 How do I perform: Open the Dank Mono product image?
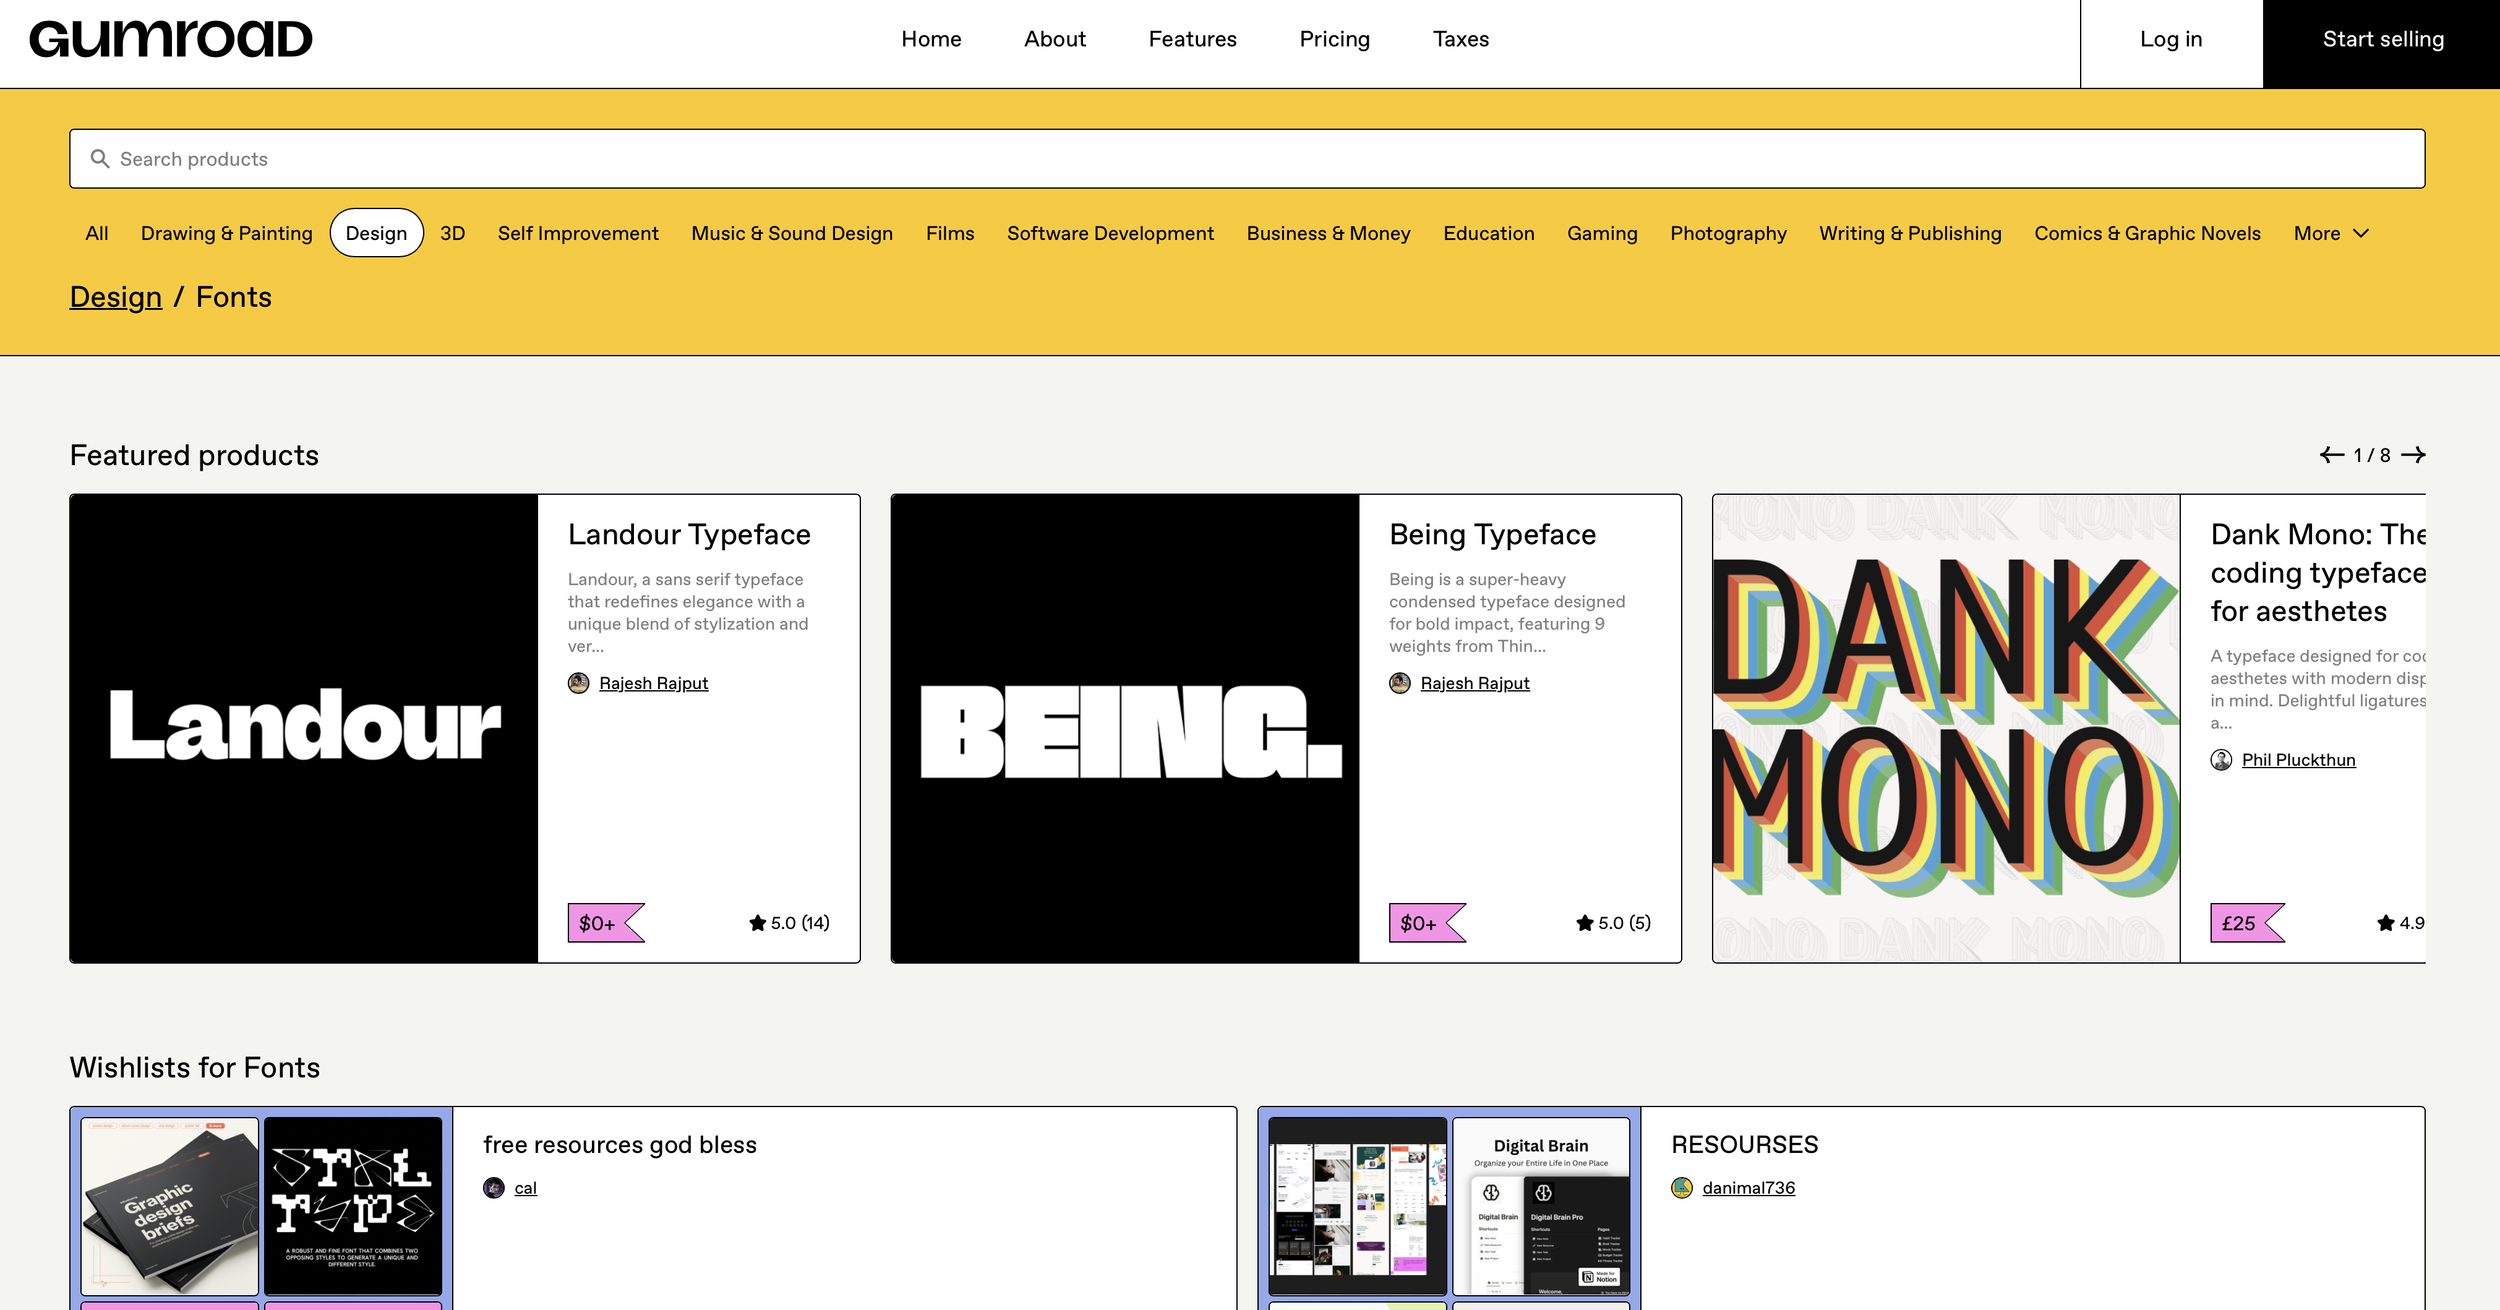tap(1945, 728)
